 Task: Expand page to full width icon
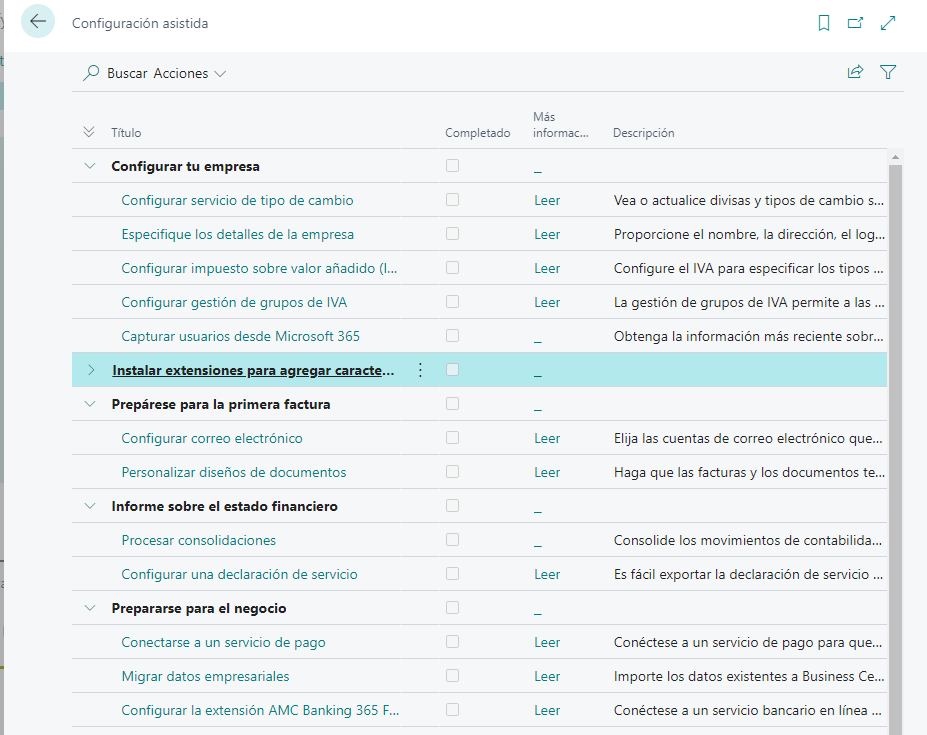888,23
